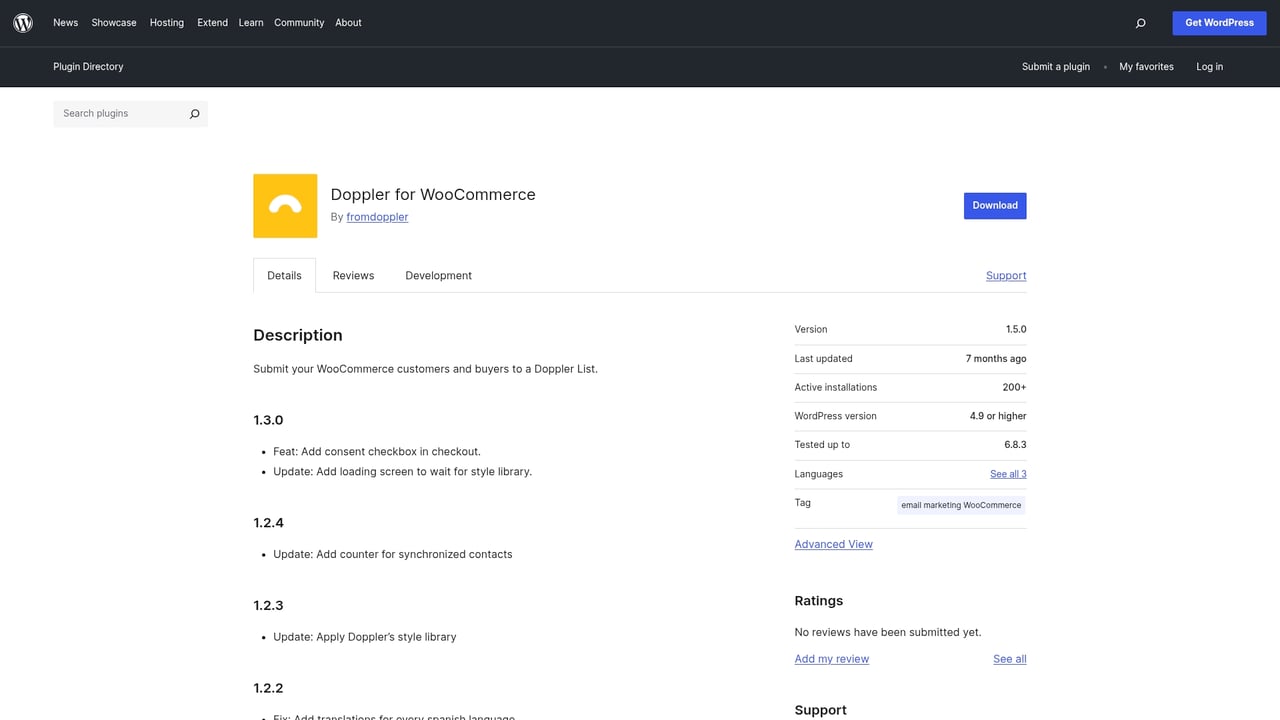Expand the See all ratings list

click(x=1009, y=658)
